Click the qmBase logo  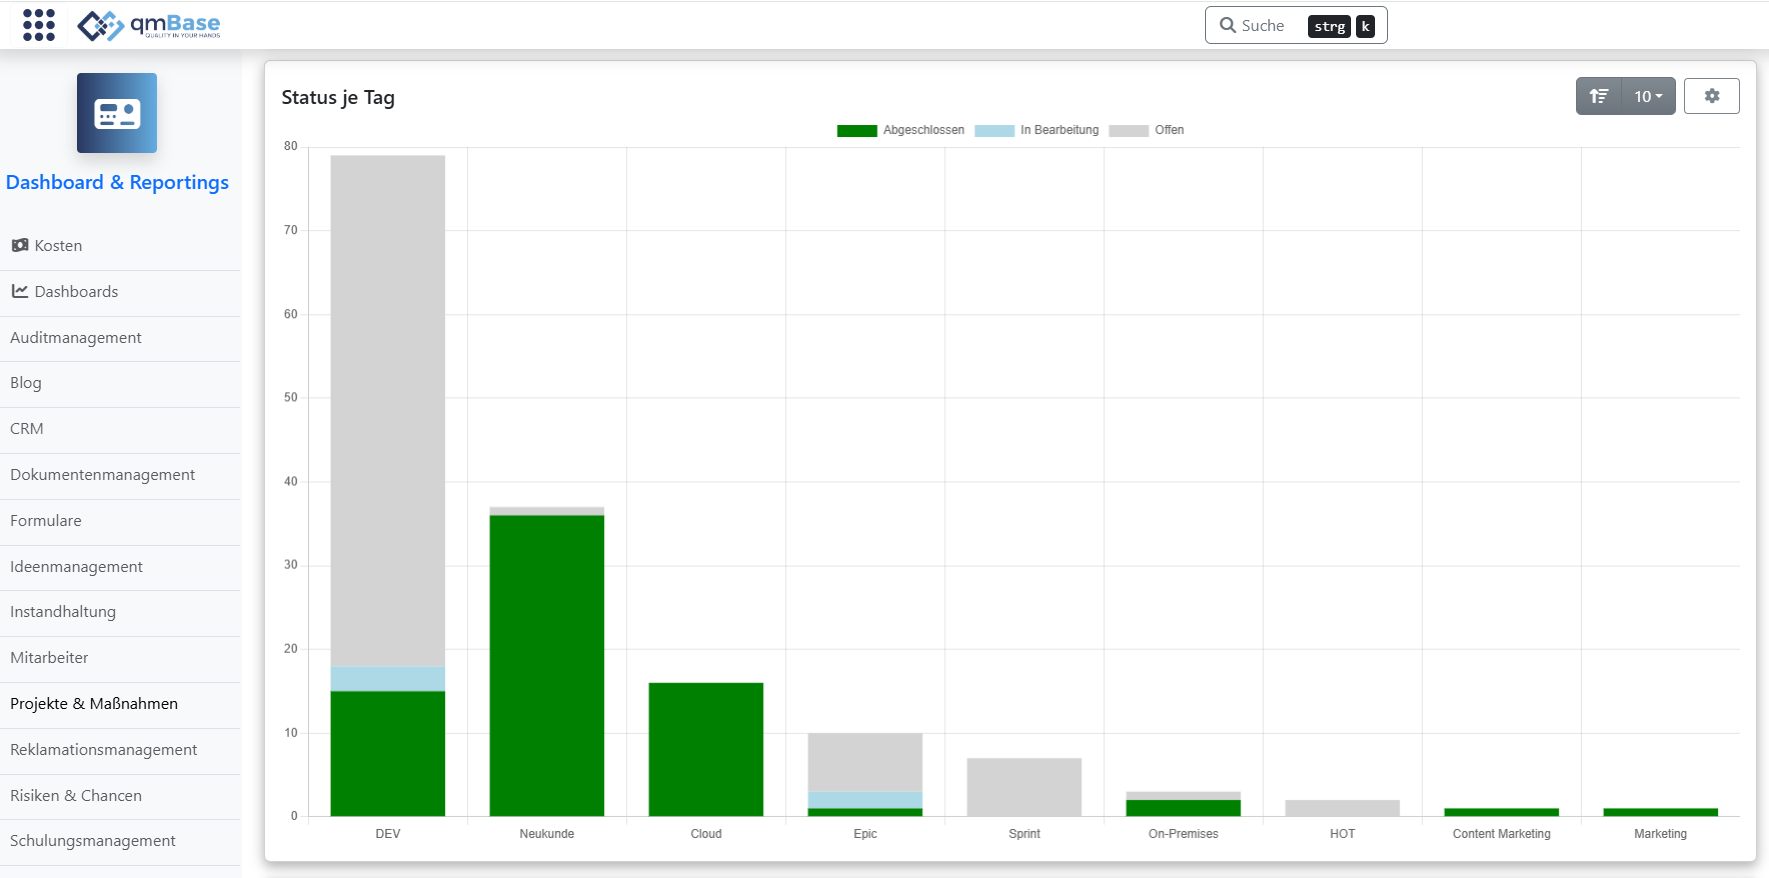coord(149,25)
